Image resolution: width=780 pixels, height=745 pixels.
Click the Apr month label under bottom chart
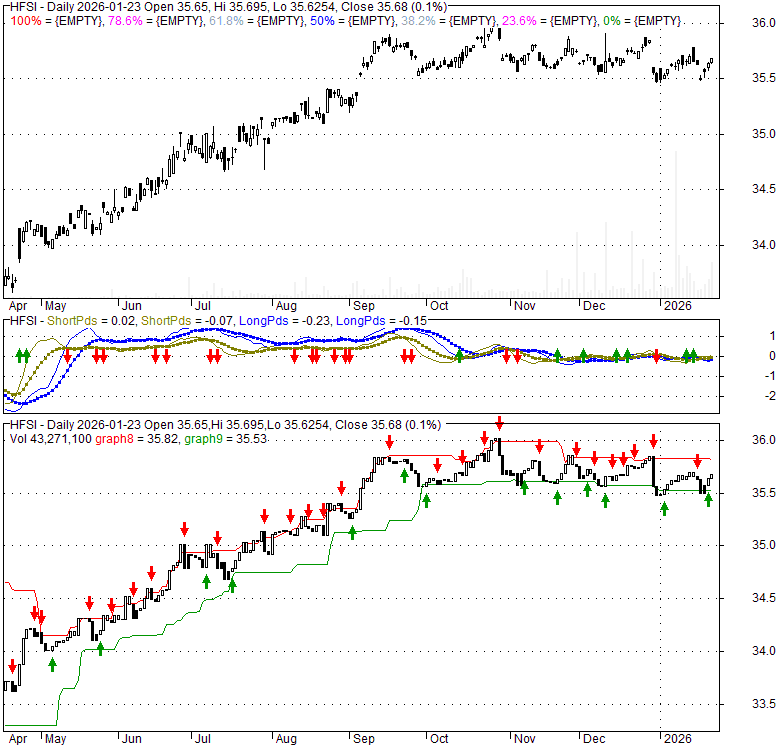point(18,739)
